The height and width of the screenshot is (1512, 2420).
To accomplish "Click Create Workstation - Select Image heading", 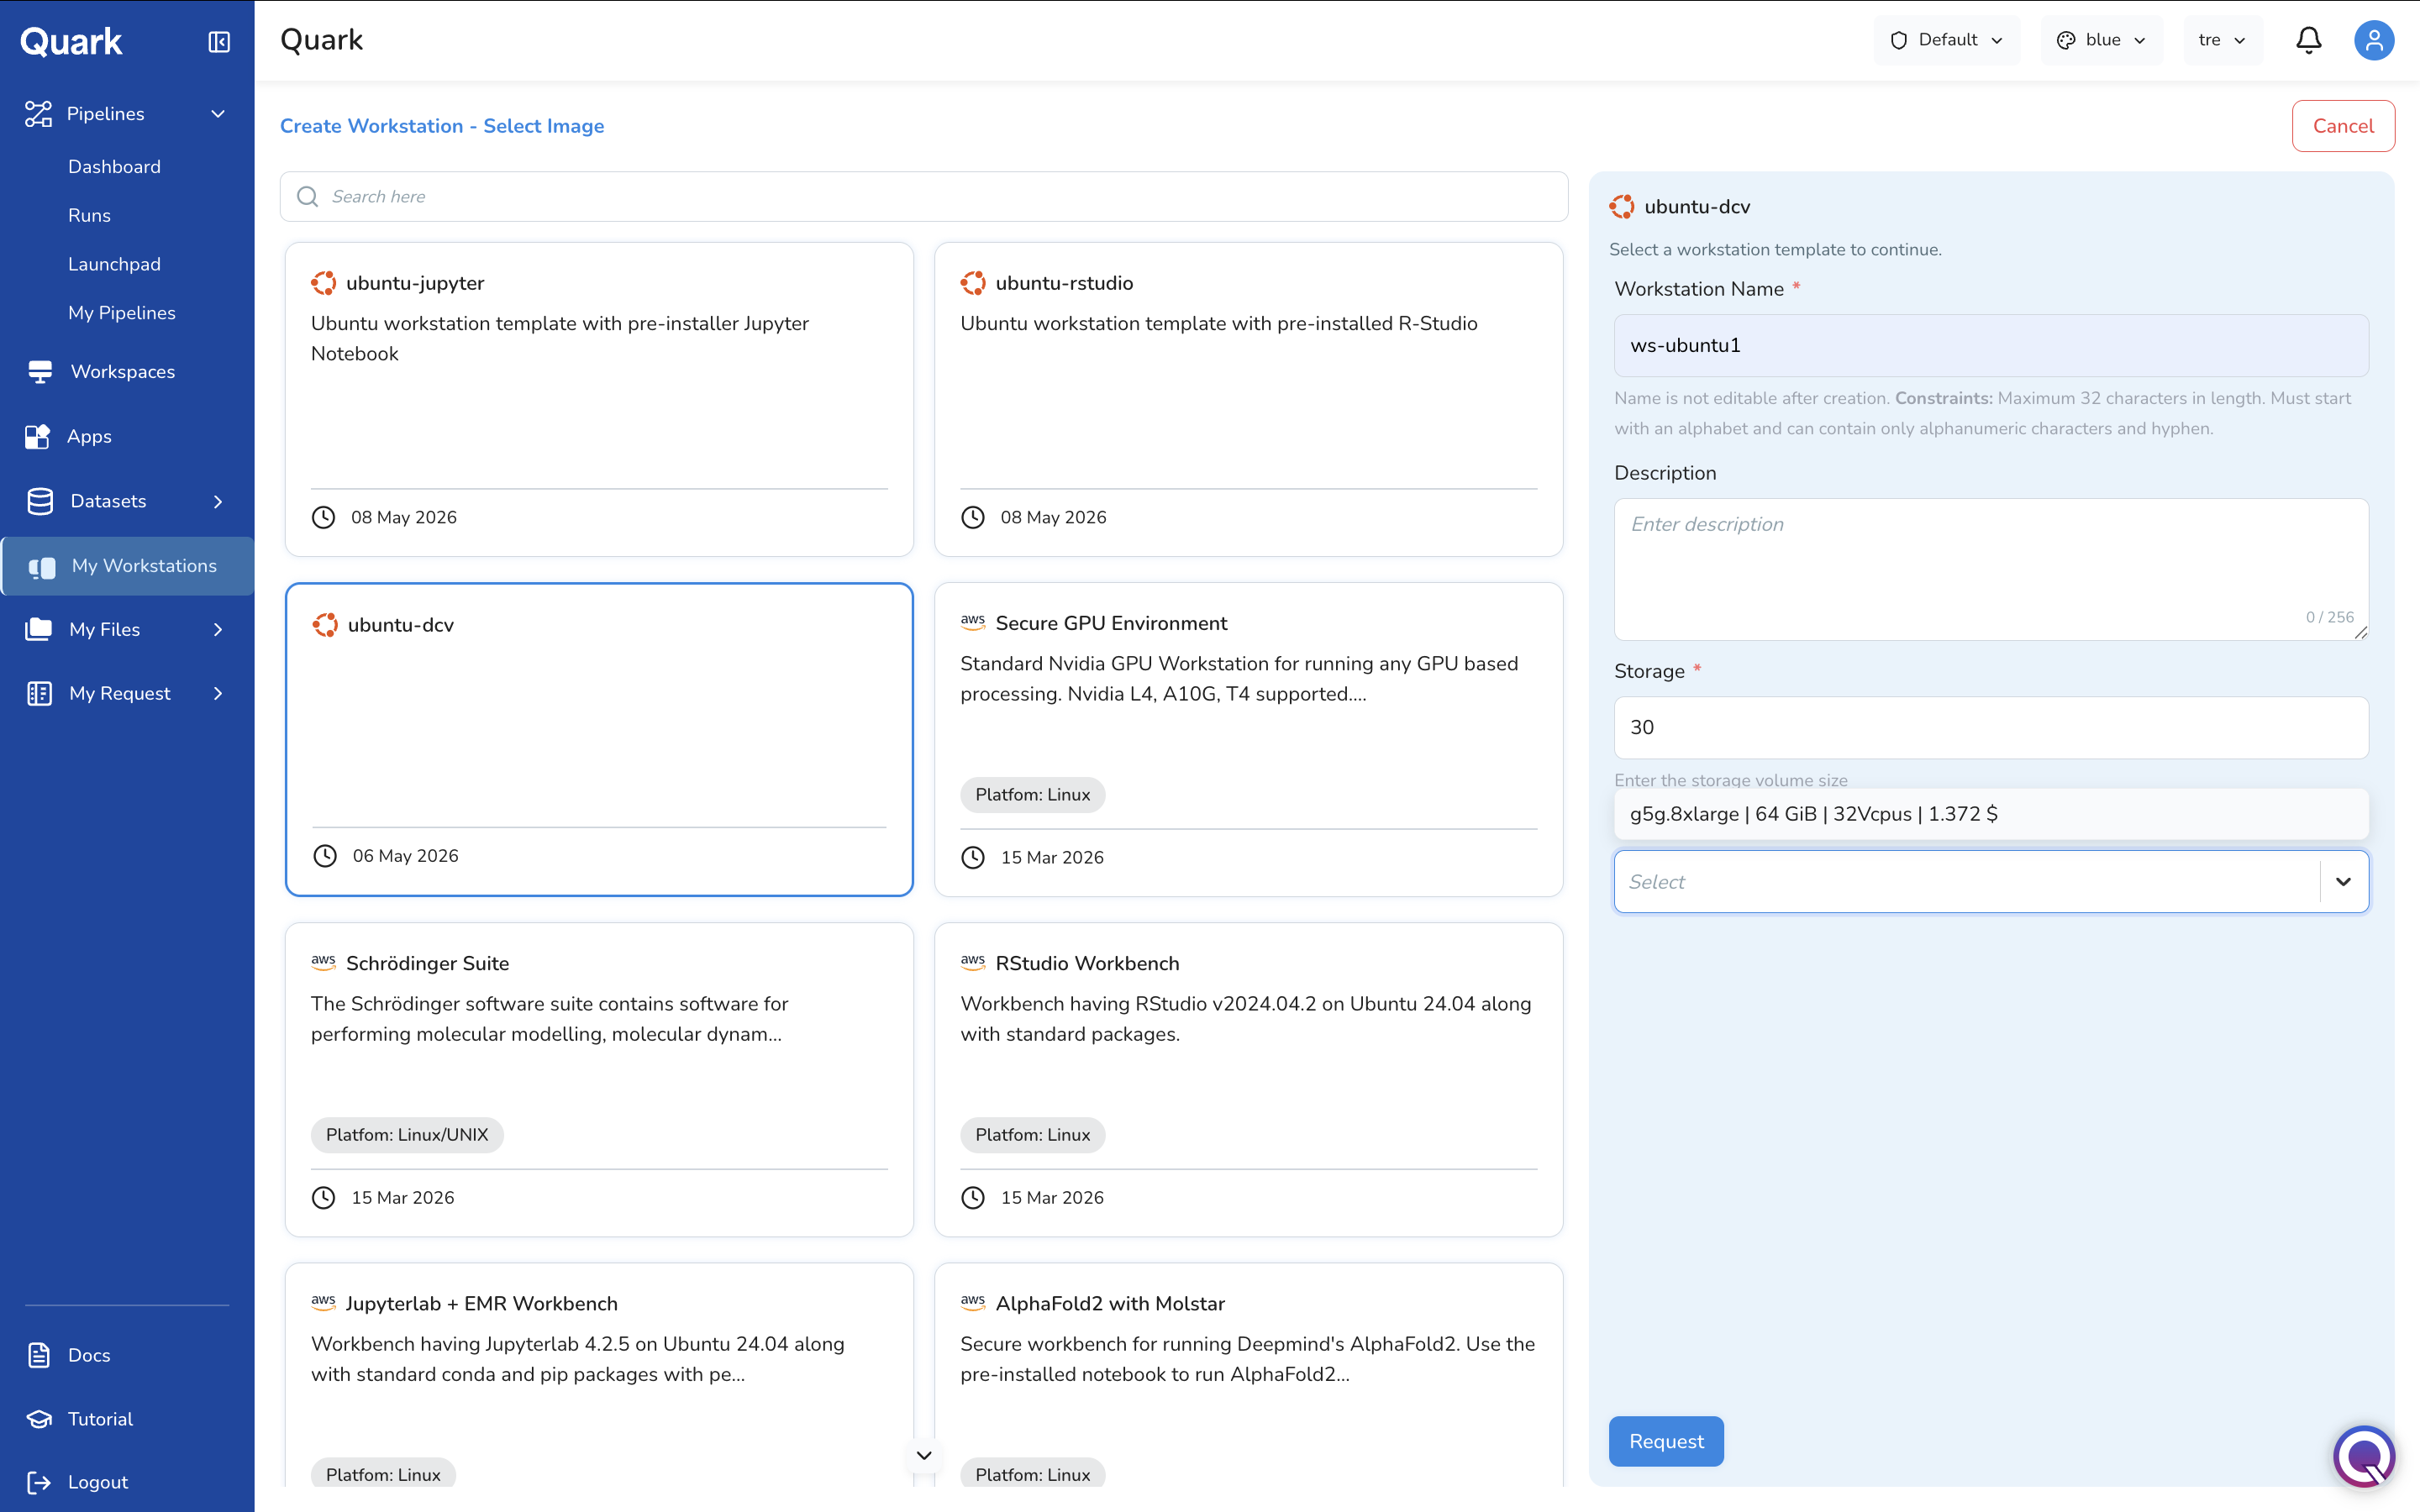I will pyautogui.click(x=442, y=126).
